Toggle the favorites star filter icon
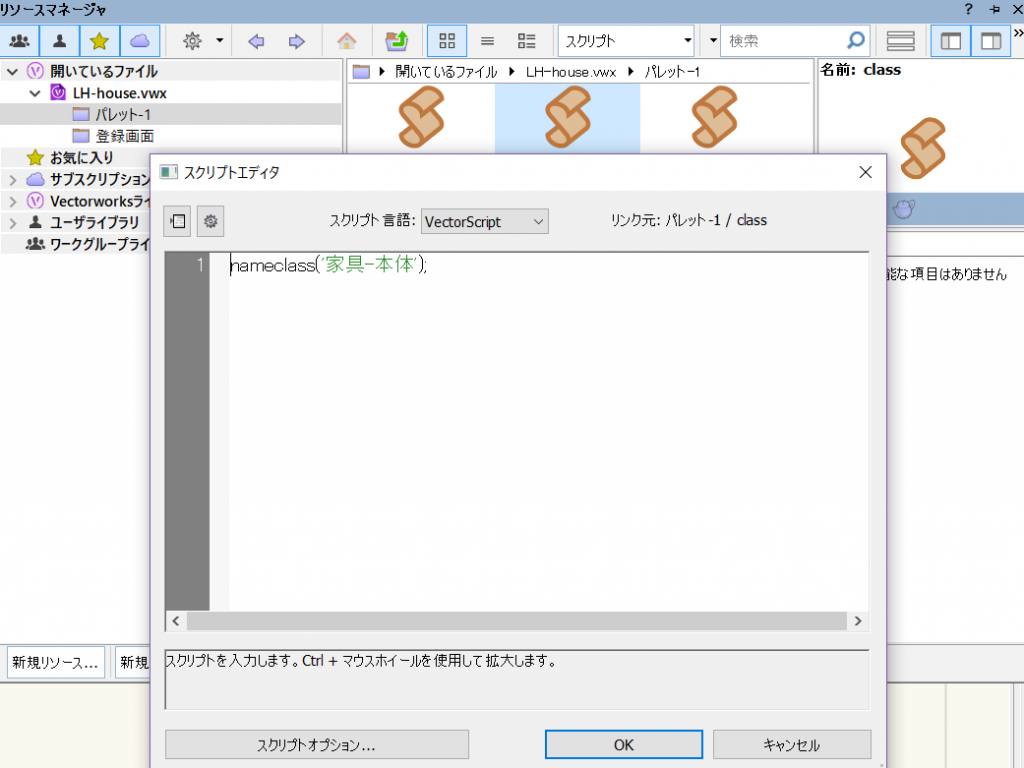This screenshot has height=768, width=1024. point(99,41)
